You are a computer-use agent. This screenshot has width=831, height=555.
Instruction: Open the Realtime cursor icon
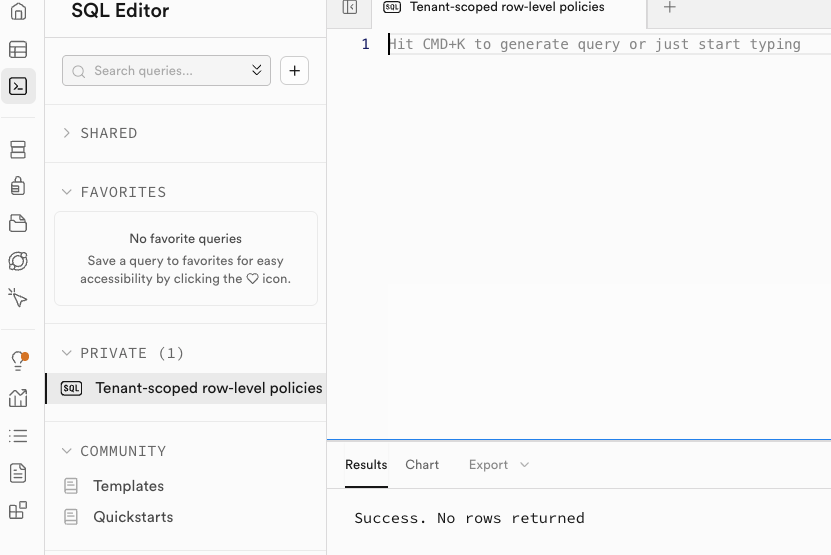point(18,297)
